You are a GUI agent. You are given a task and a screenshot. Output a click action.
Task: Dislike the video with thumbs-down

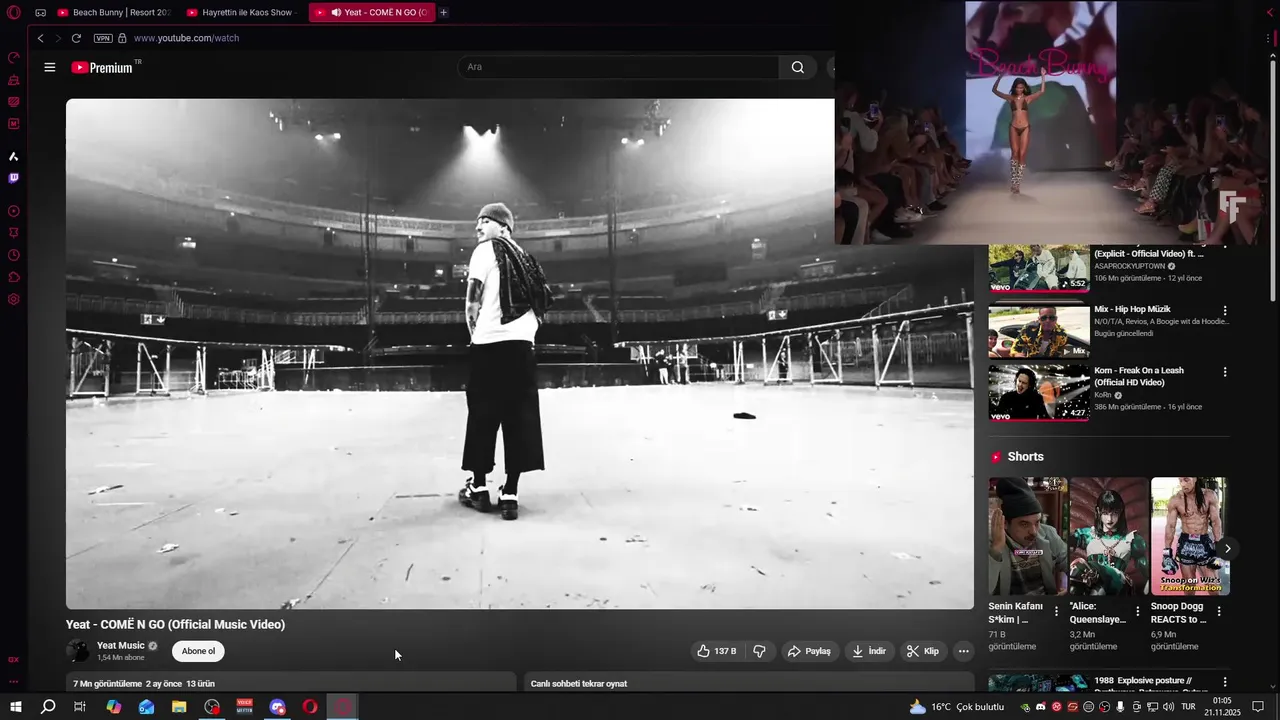760,651
